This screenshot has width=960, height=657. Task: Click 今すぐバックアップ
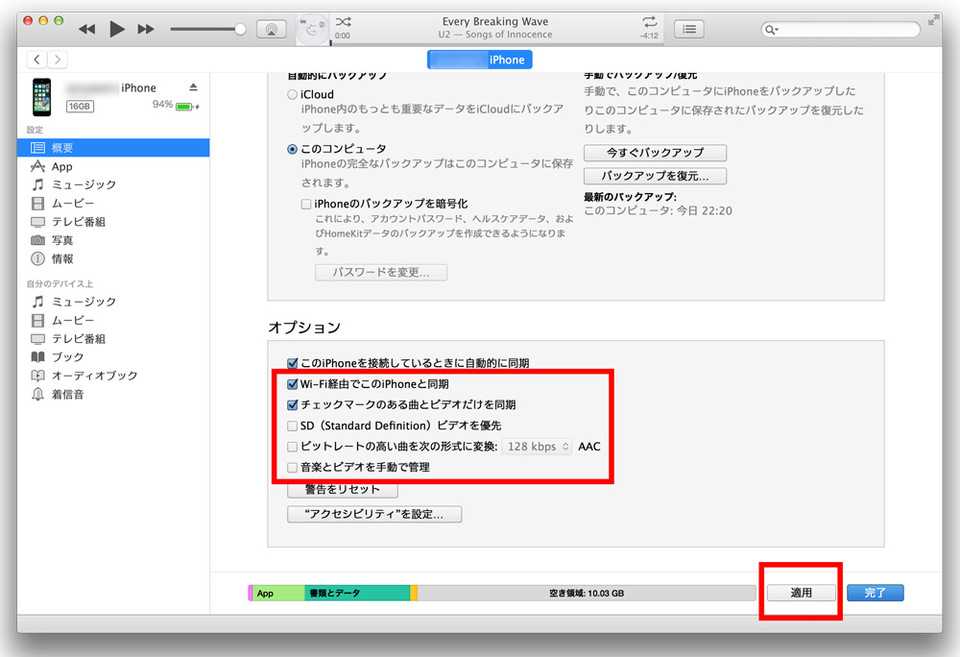pyautogui.click(x=655, y=152)
